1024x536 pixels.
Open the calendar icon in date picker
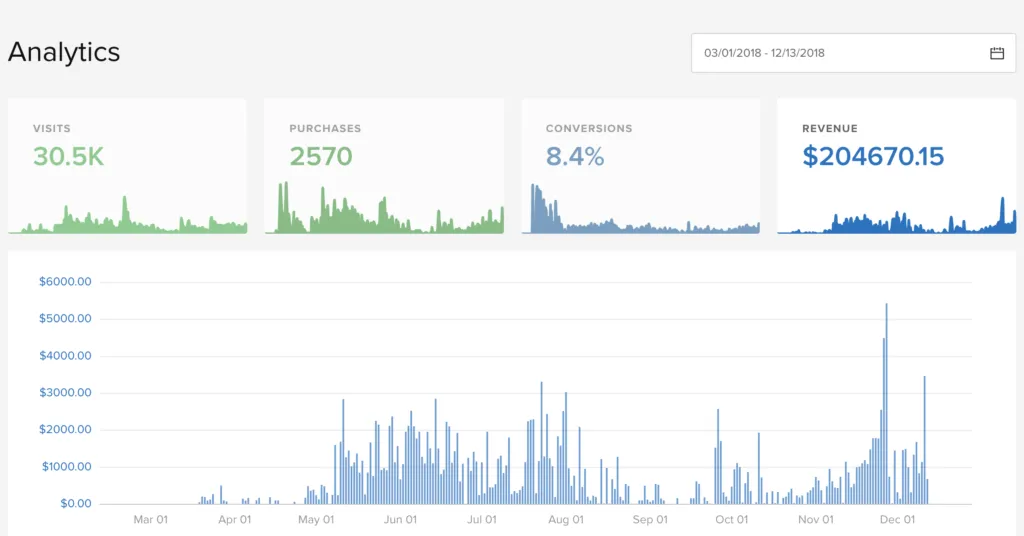(x=997, y=54)
